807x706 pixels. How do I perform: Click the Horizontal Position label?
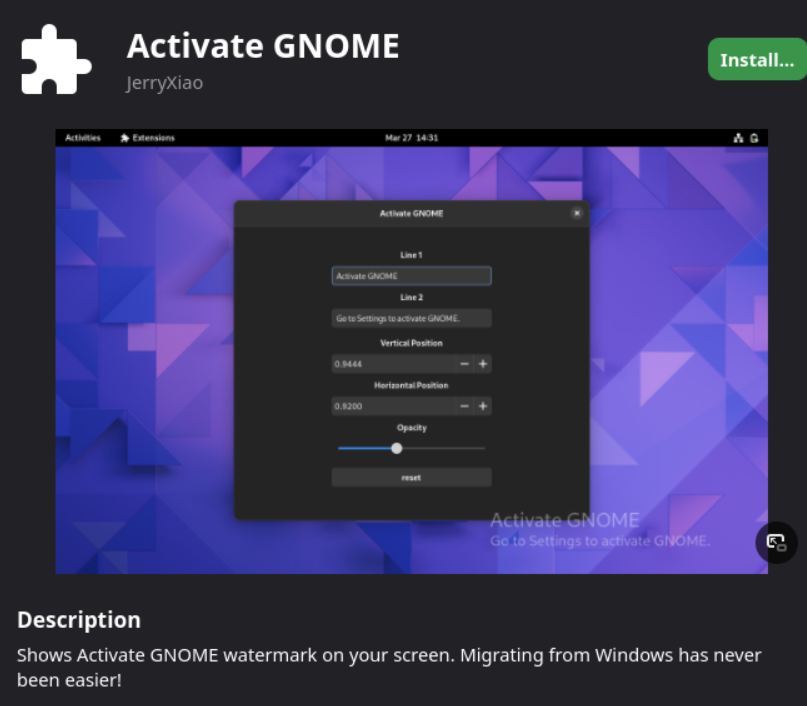(x=411, y=385)
